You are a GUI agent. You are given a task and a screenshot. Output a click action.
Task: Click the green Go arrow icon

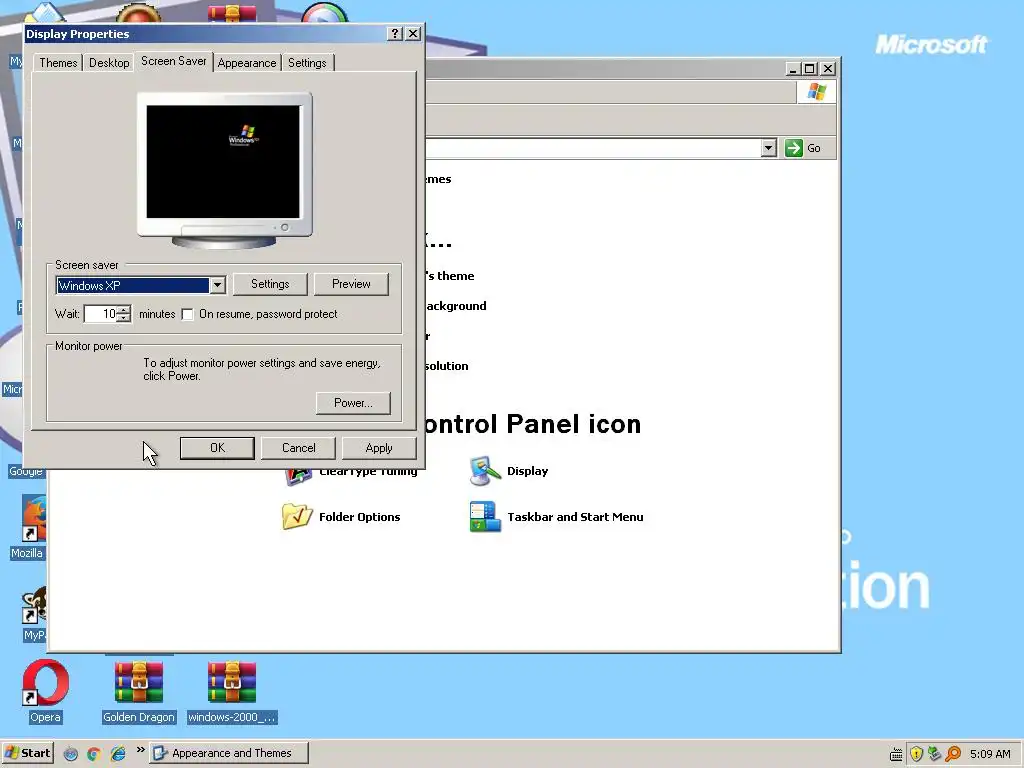[x=793, y=148]
